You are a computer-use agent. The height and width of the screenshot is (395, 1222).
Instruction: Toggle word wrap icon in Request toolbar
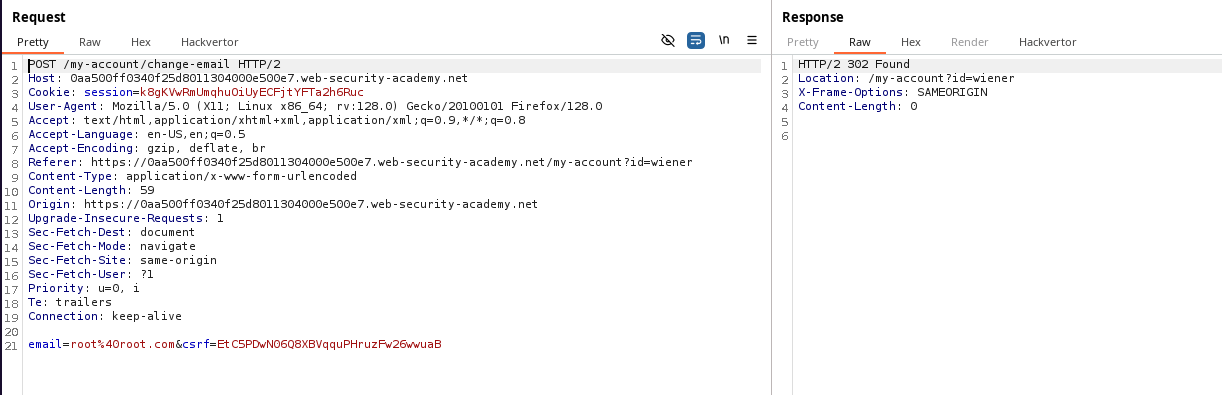click(696, 41)
